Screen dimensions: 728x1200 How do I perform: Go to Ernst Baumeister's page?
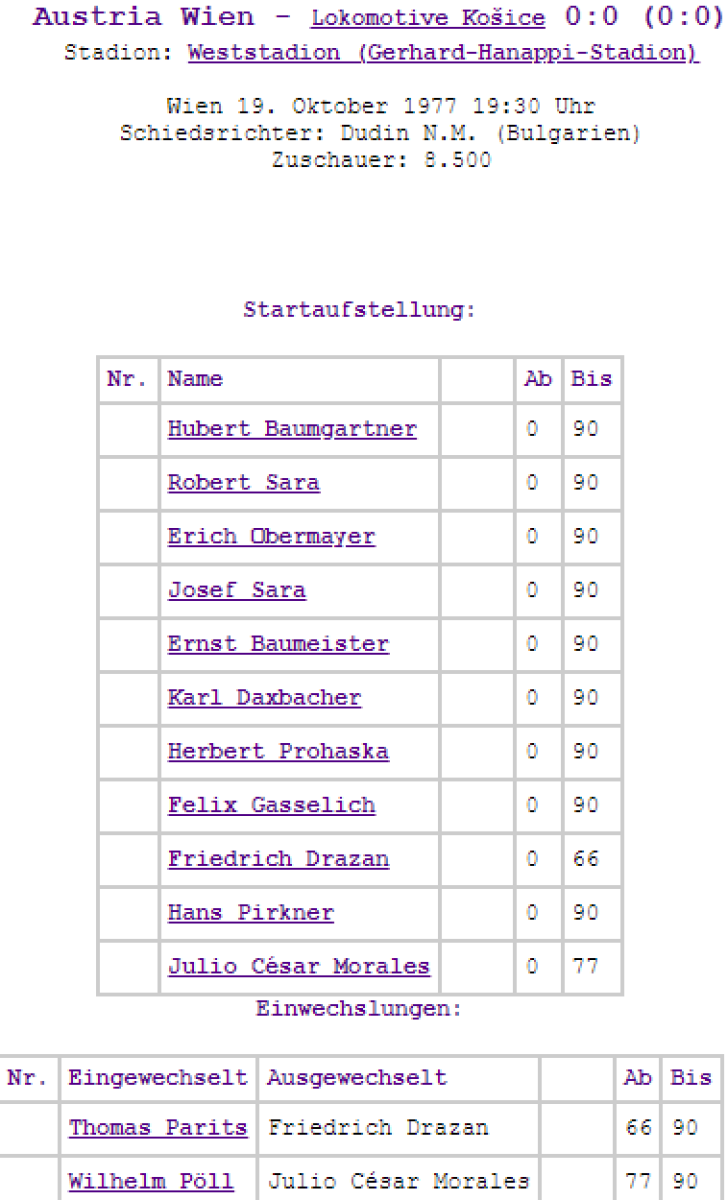(278, 645)
